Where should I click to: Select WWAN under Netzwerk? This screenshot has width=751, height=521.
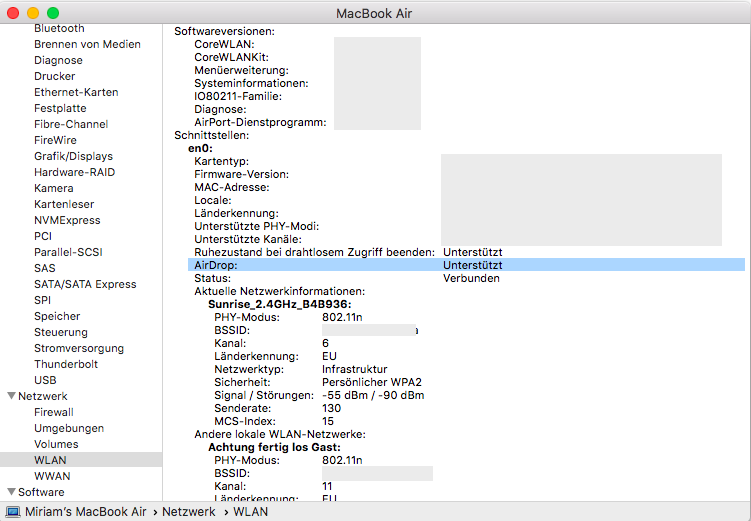point(52,476)
